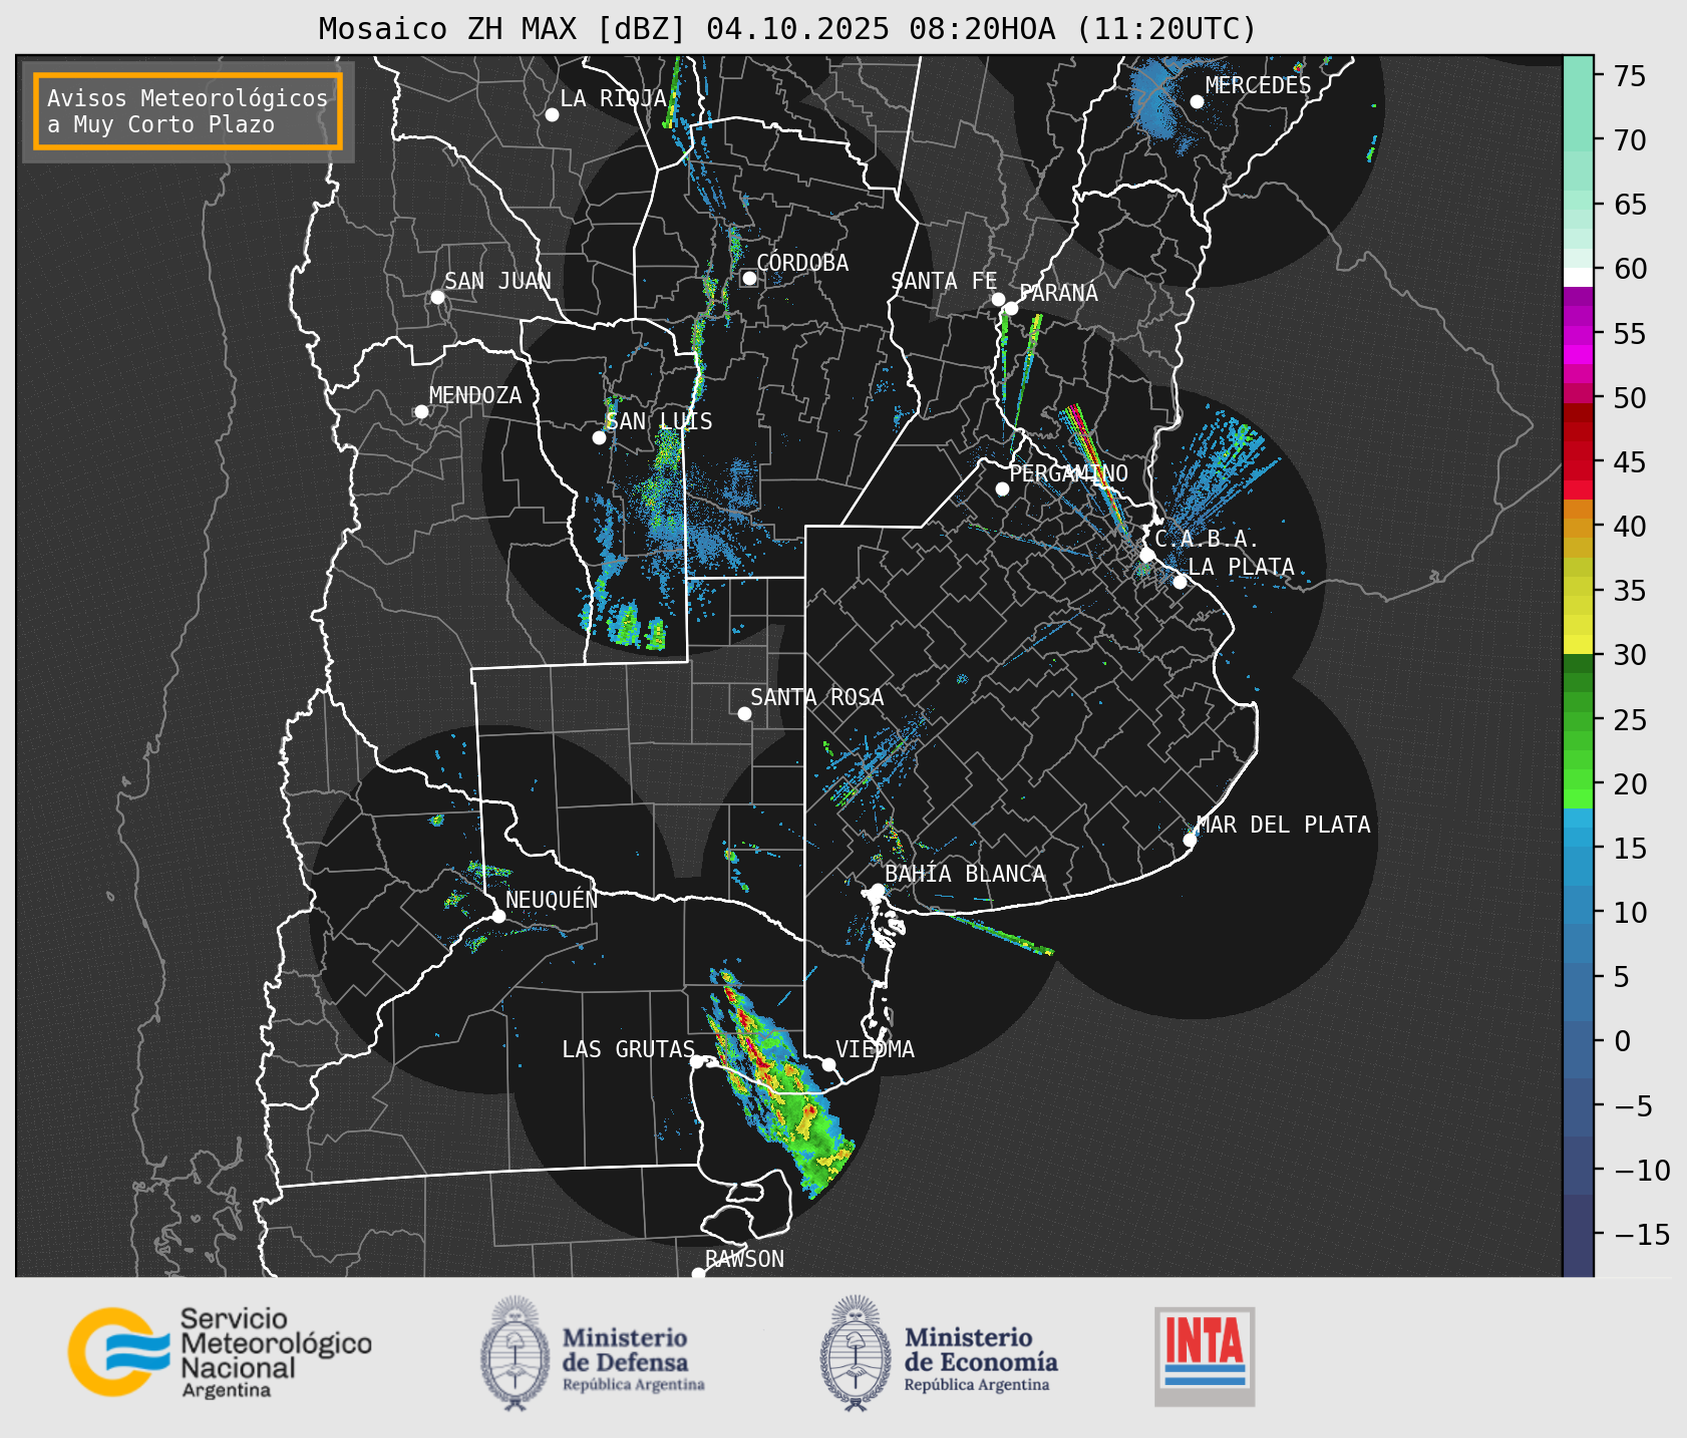This screenshot has height=1438, width=1687.
Task: Click the Ministerio de Economía emblem
Action: [x=855, y=1353]
